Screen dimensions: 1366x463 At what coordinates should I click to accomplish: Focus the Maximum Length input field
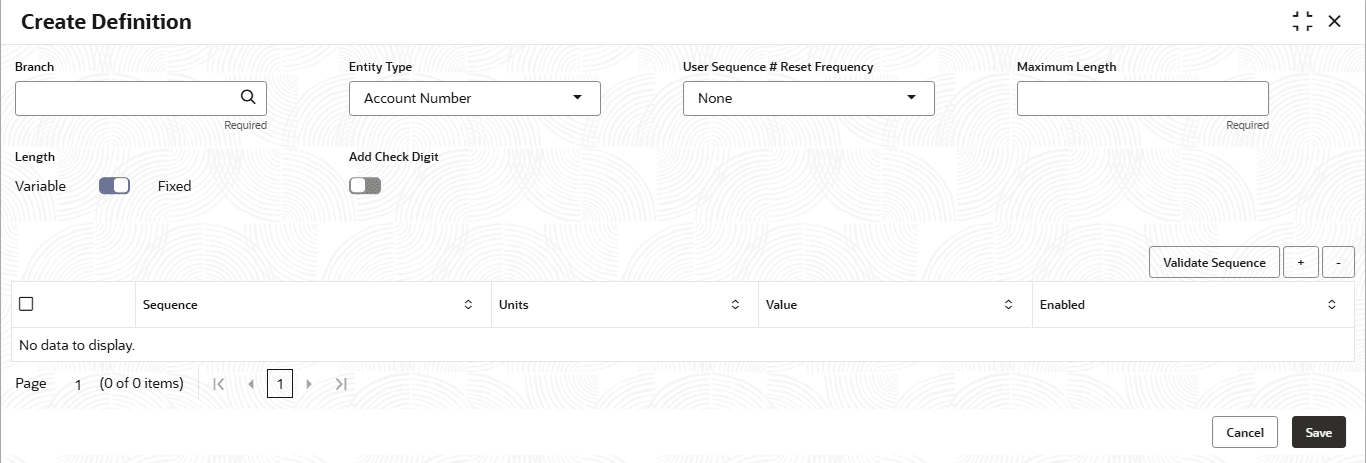(x=1142, y=98)
